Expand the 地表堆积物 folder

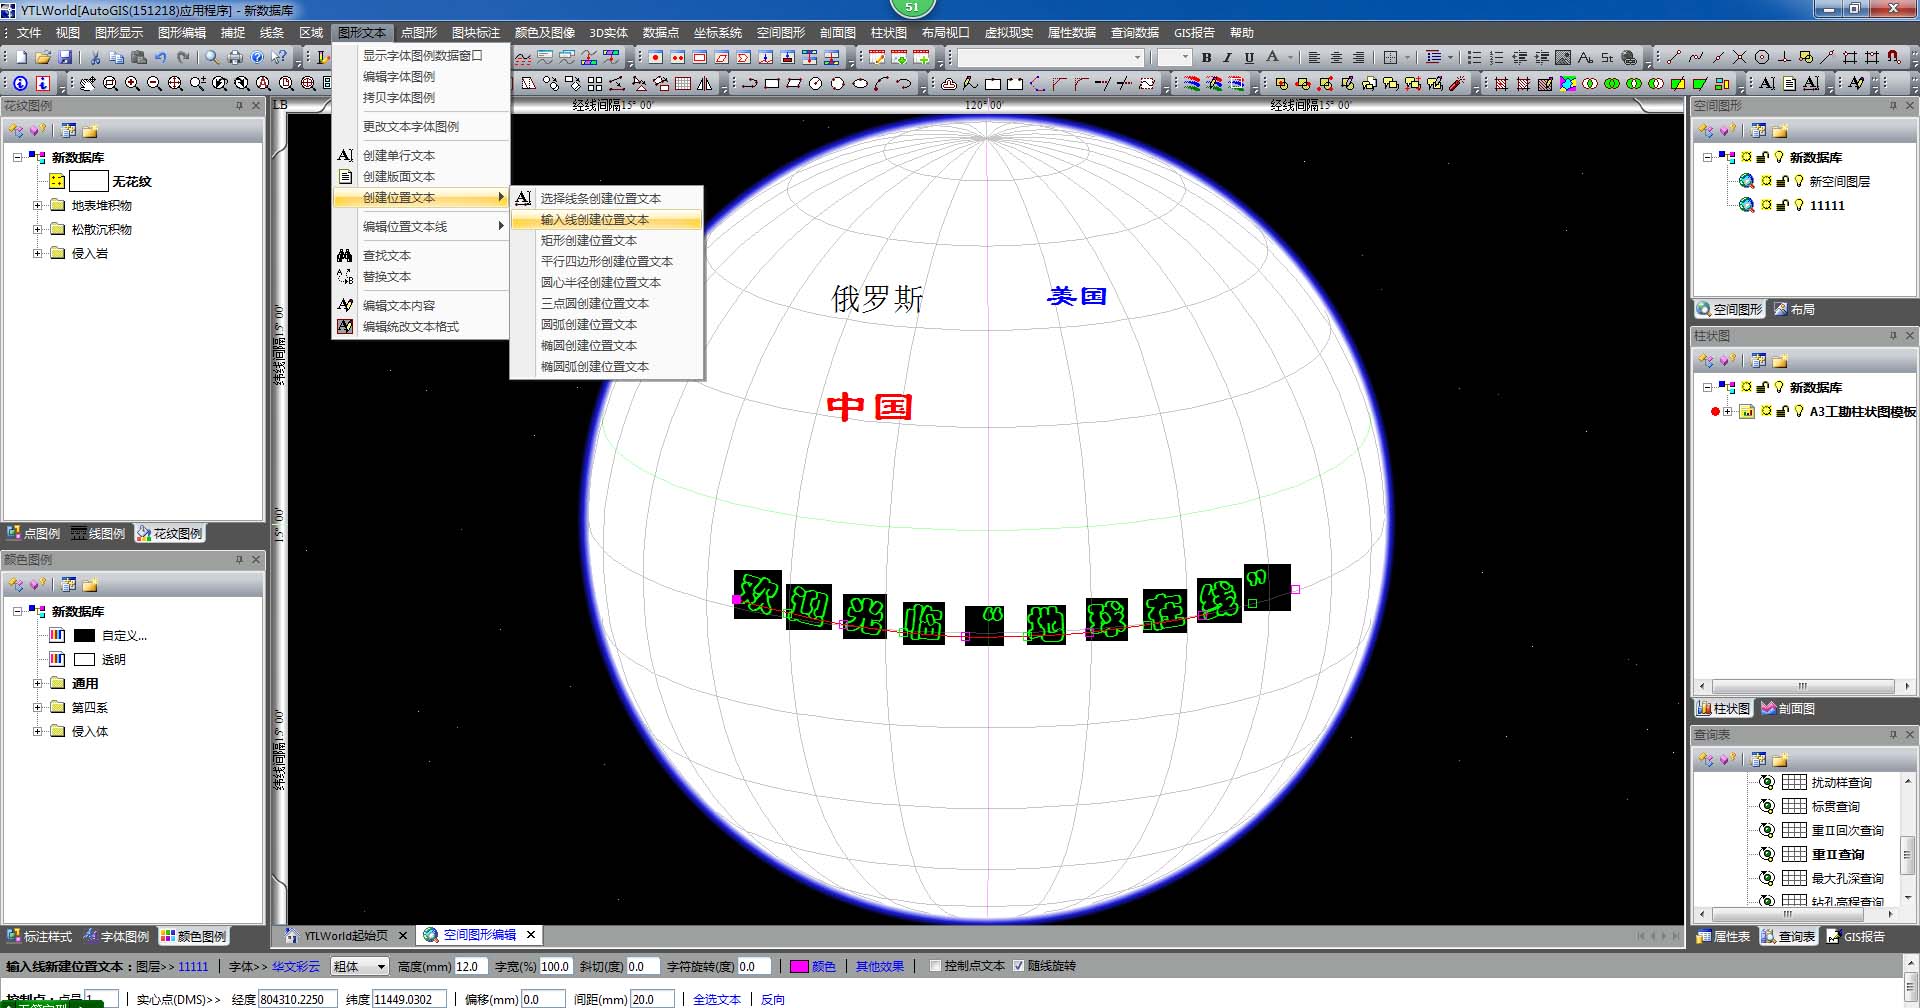[38, 205]
